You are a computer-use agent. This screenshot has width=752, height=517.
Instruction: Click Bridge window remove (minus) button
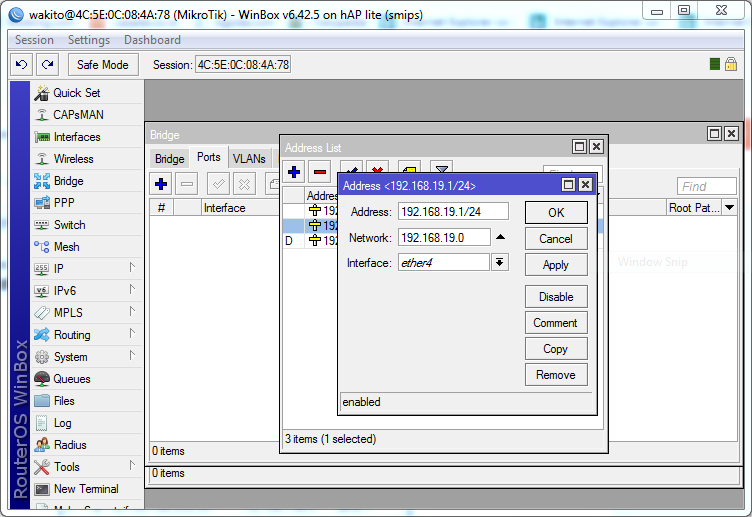[x=187, y=184]
